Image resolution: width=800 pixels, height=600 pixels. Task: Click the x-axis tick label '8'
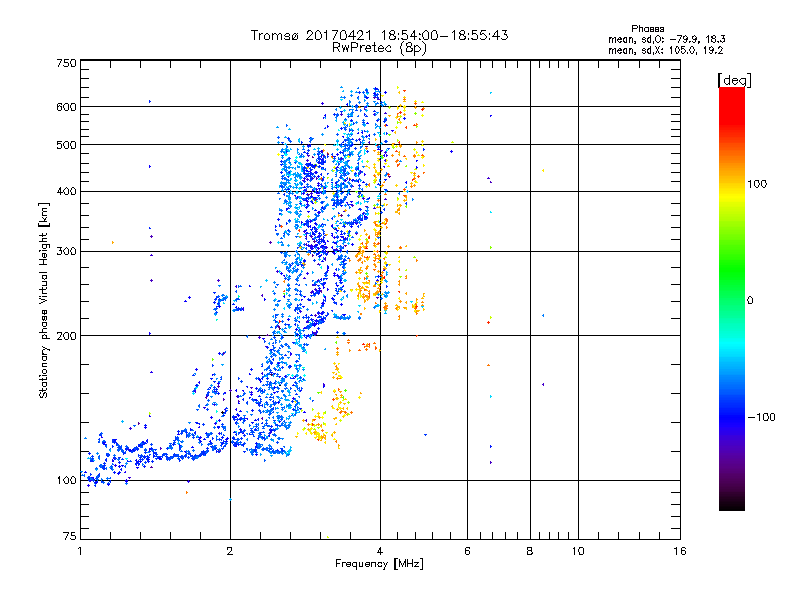click(530, 551)
